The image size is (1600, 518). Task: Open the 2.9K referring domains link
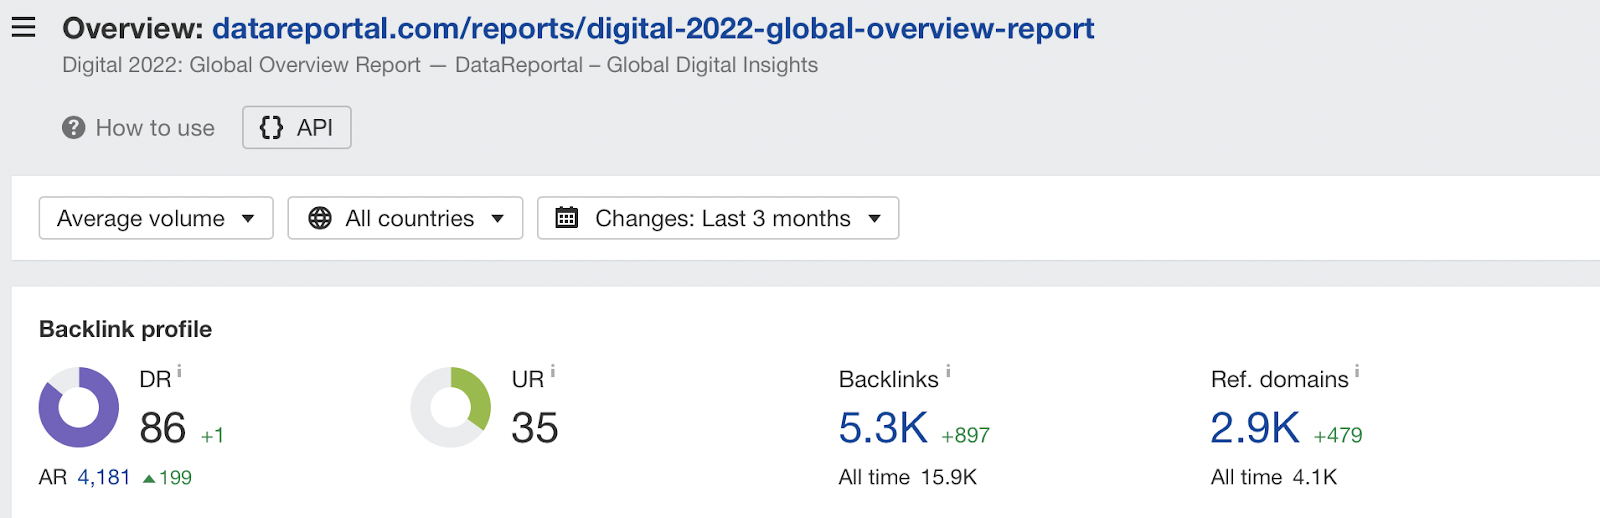click(x=1255, y=428)
